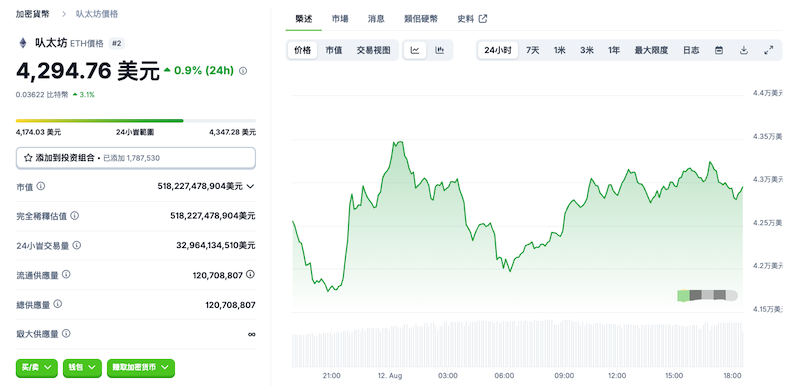Set chart range to 3米

(x=587, y=50)
